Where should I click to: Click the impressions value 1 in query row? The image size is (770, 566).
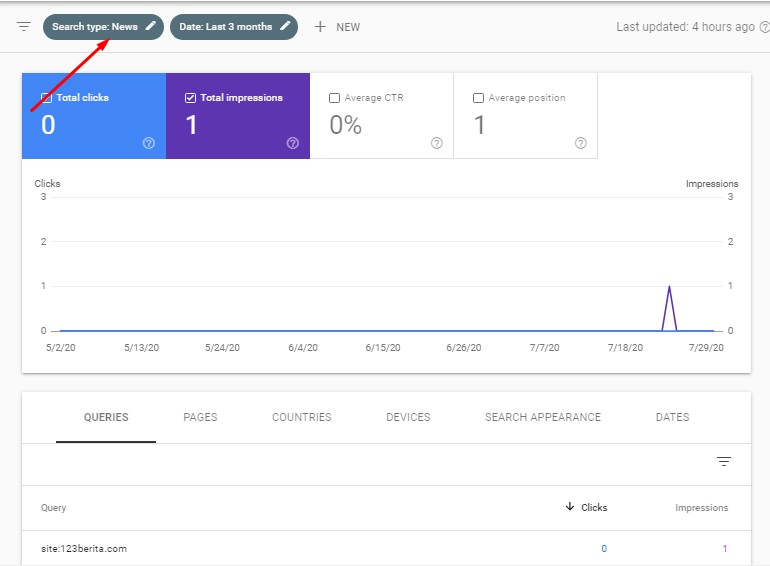click(x=725, y=548)
